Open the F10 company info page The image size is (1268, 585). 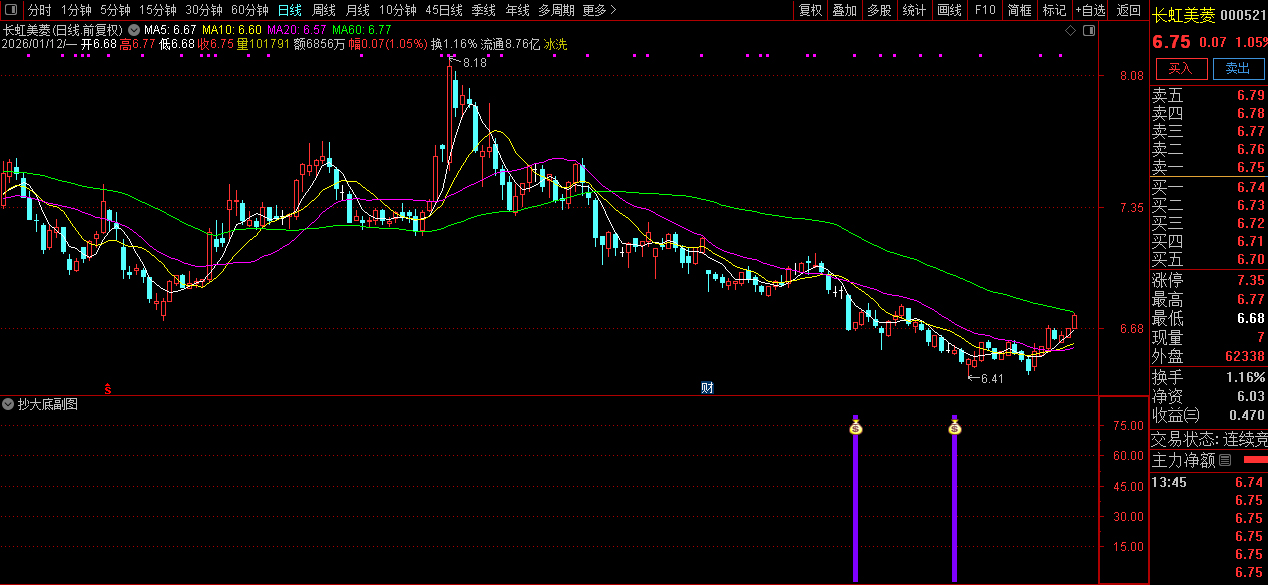pyautogui.click(x=985, y=10)
